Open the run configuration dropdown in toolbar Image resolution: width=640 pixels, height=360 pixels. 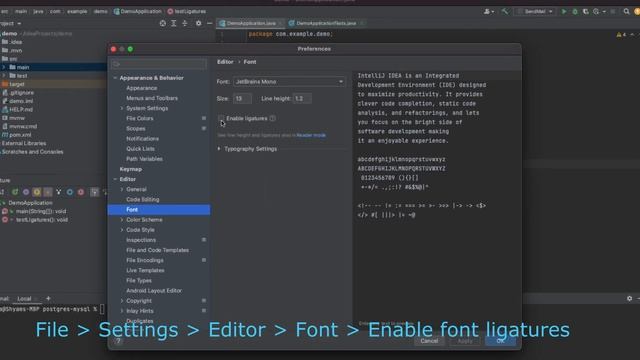tap(535, 11)
